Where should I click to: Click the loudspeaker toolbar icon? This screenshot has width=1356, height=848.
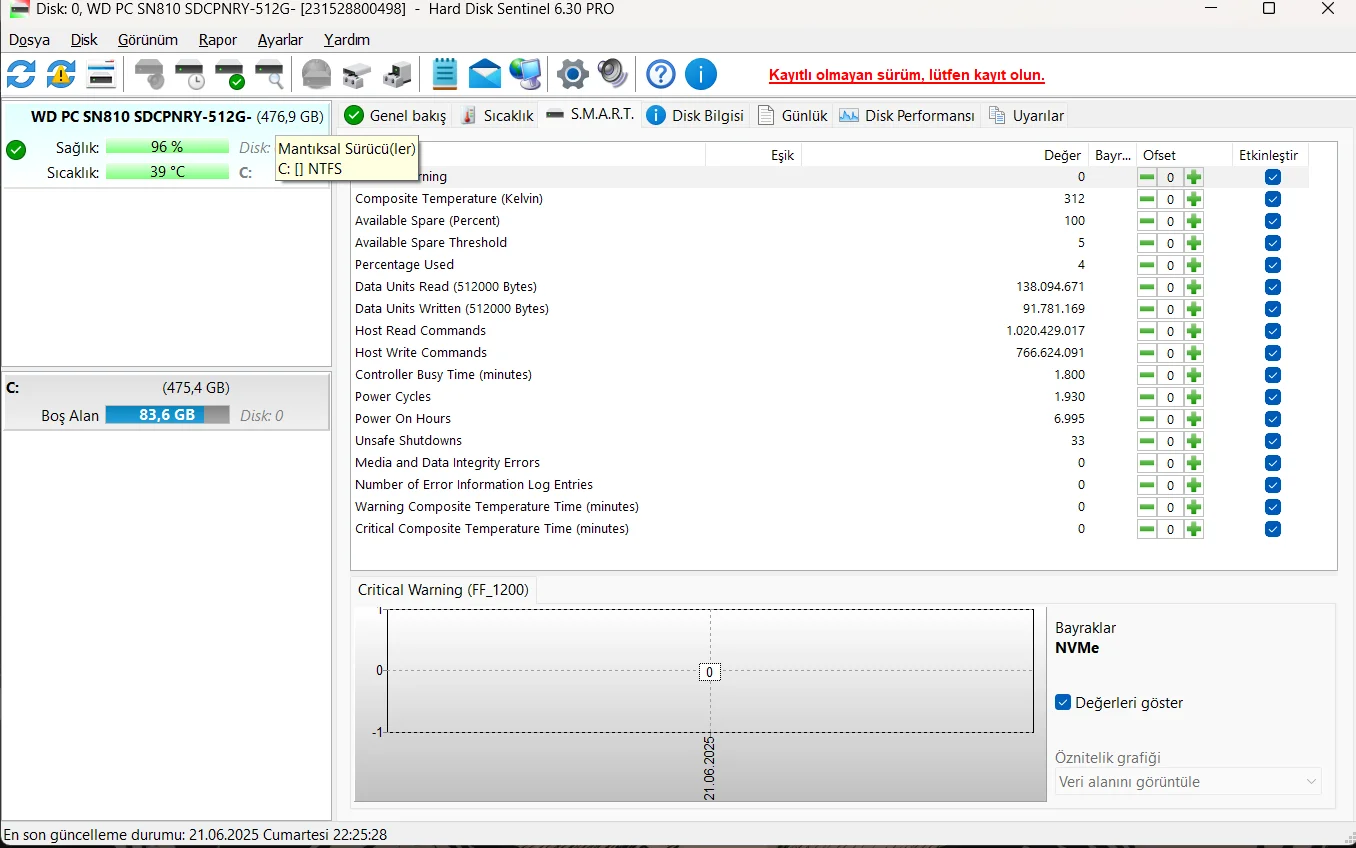tap(612, 74)
